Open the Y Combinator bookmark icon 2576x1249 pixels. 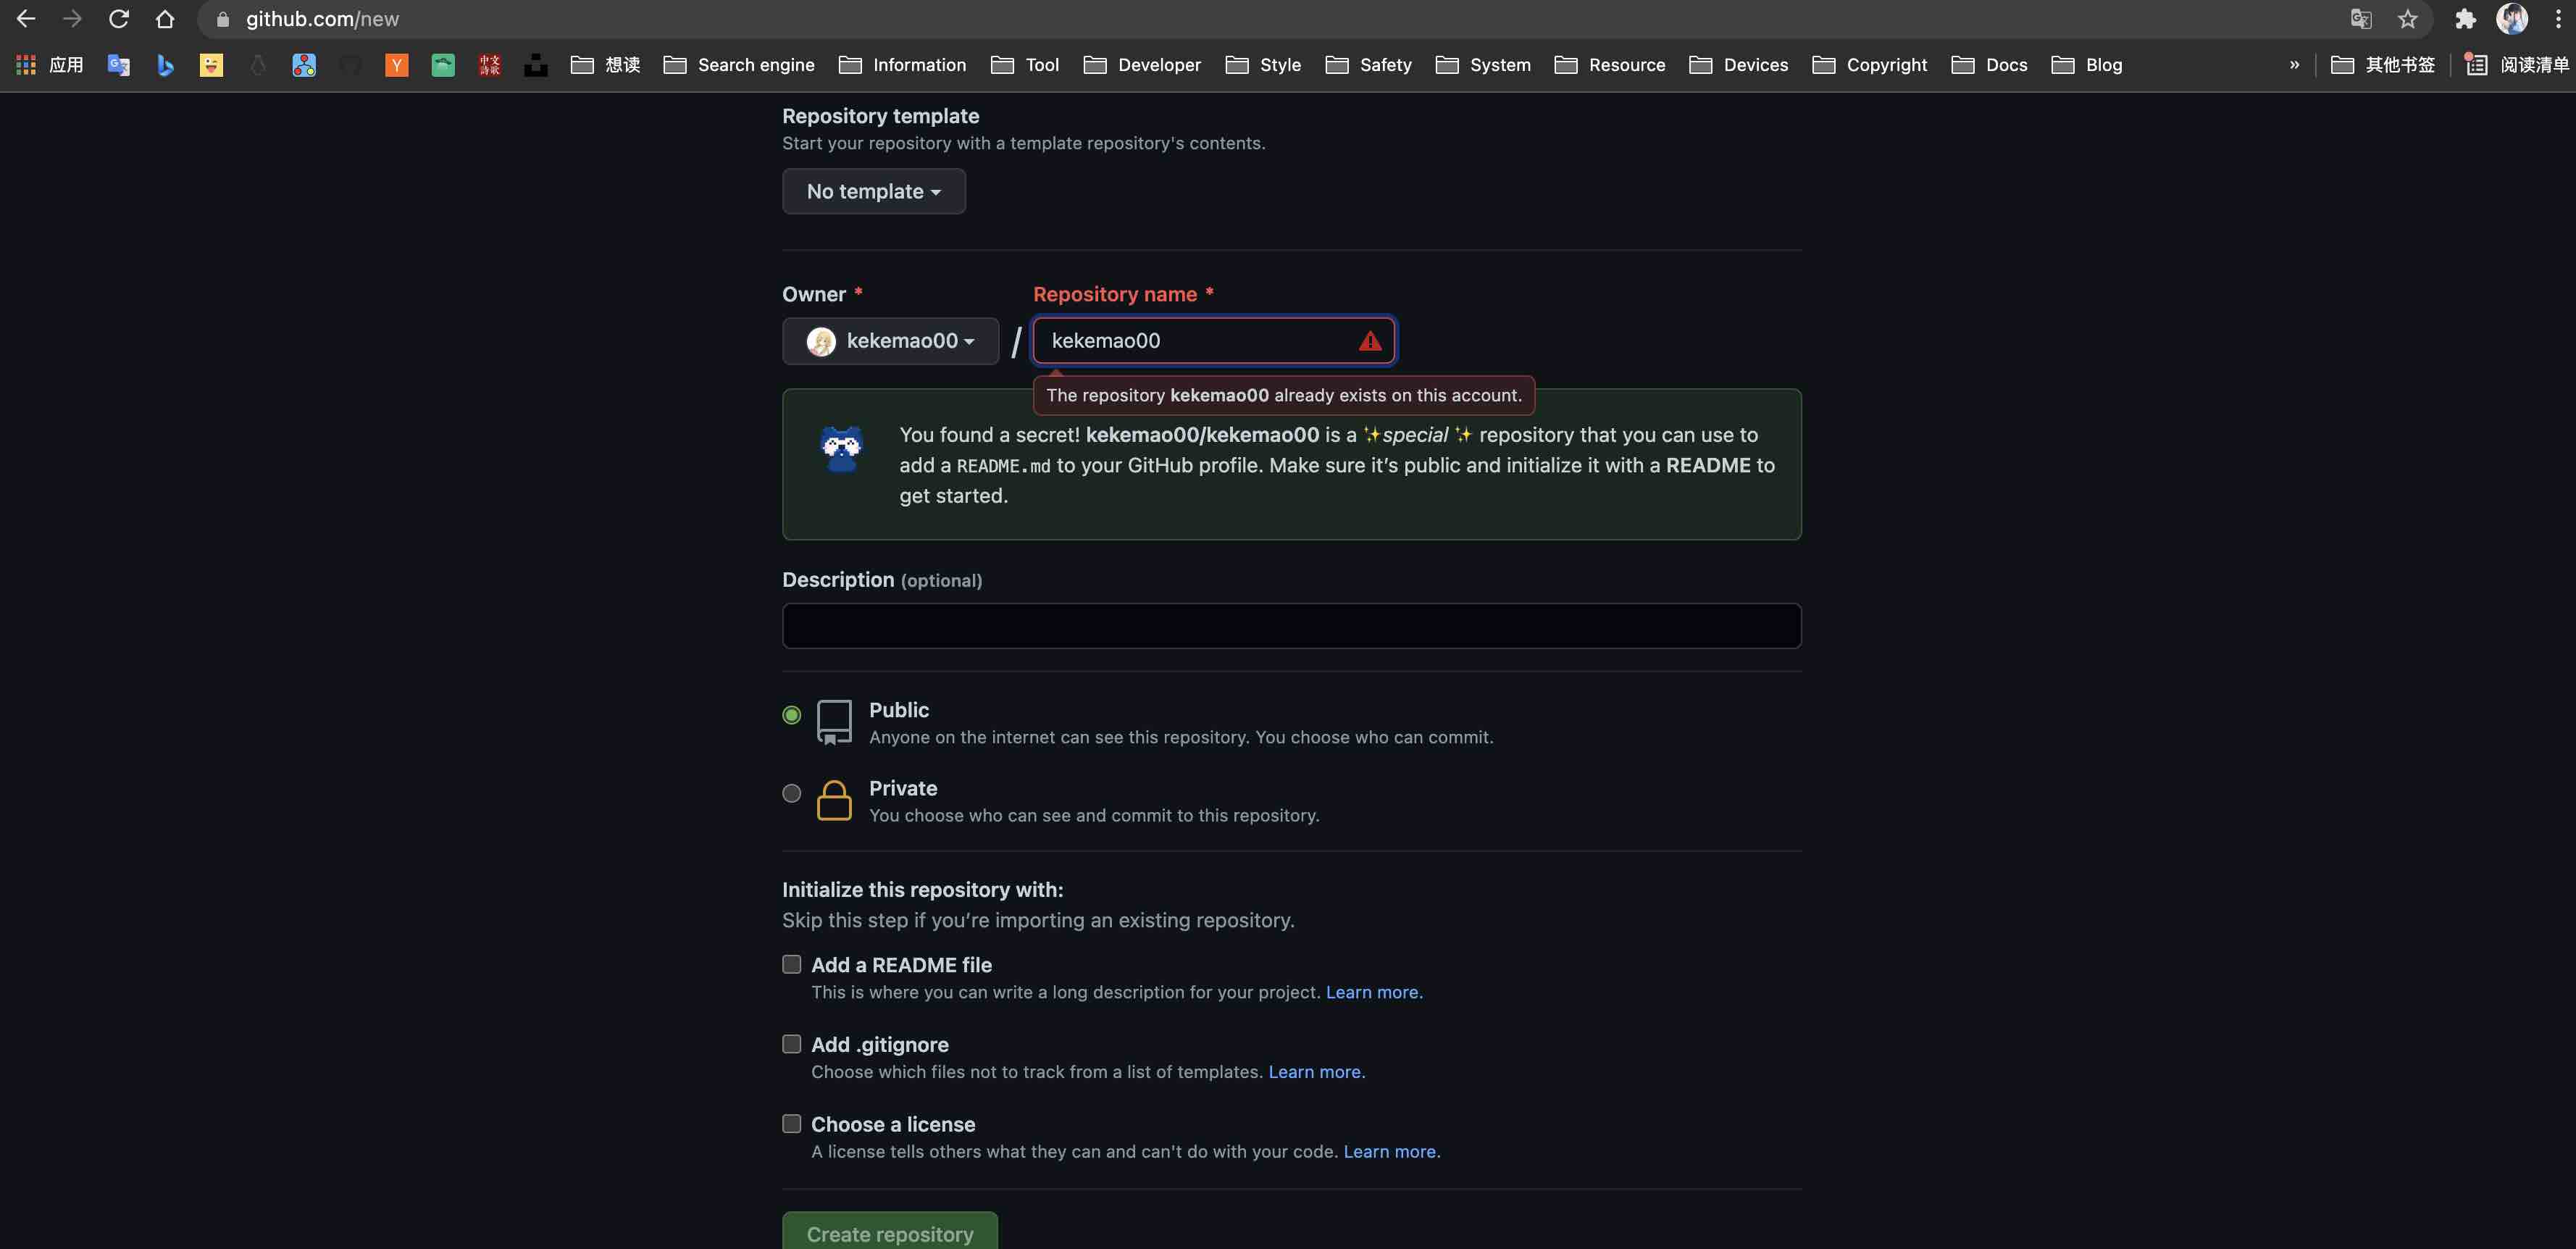click(397, 64)
